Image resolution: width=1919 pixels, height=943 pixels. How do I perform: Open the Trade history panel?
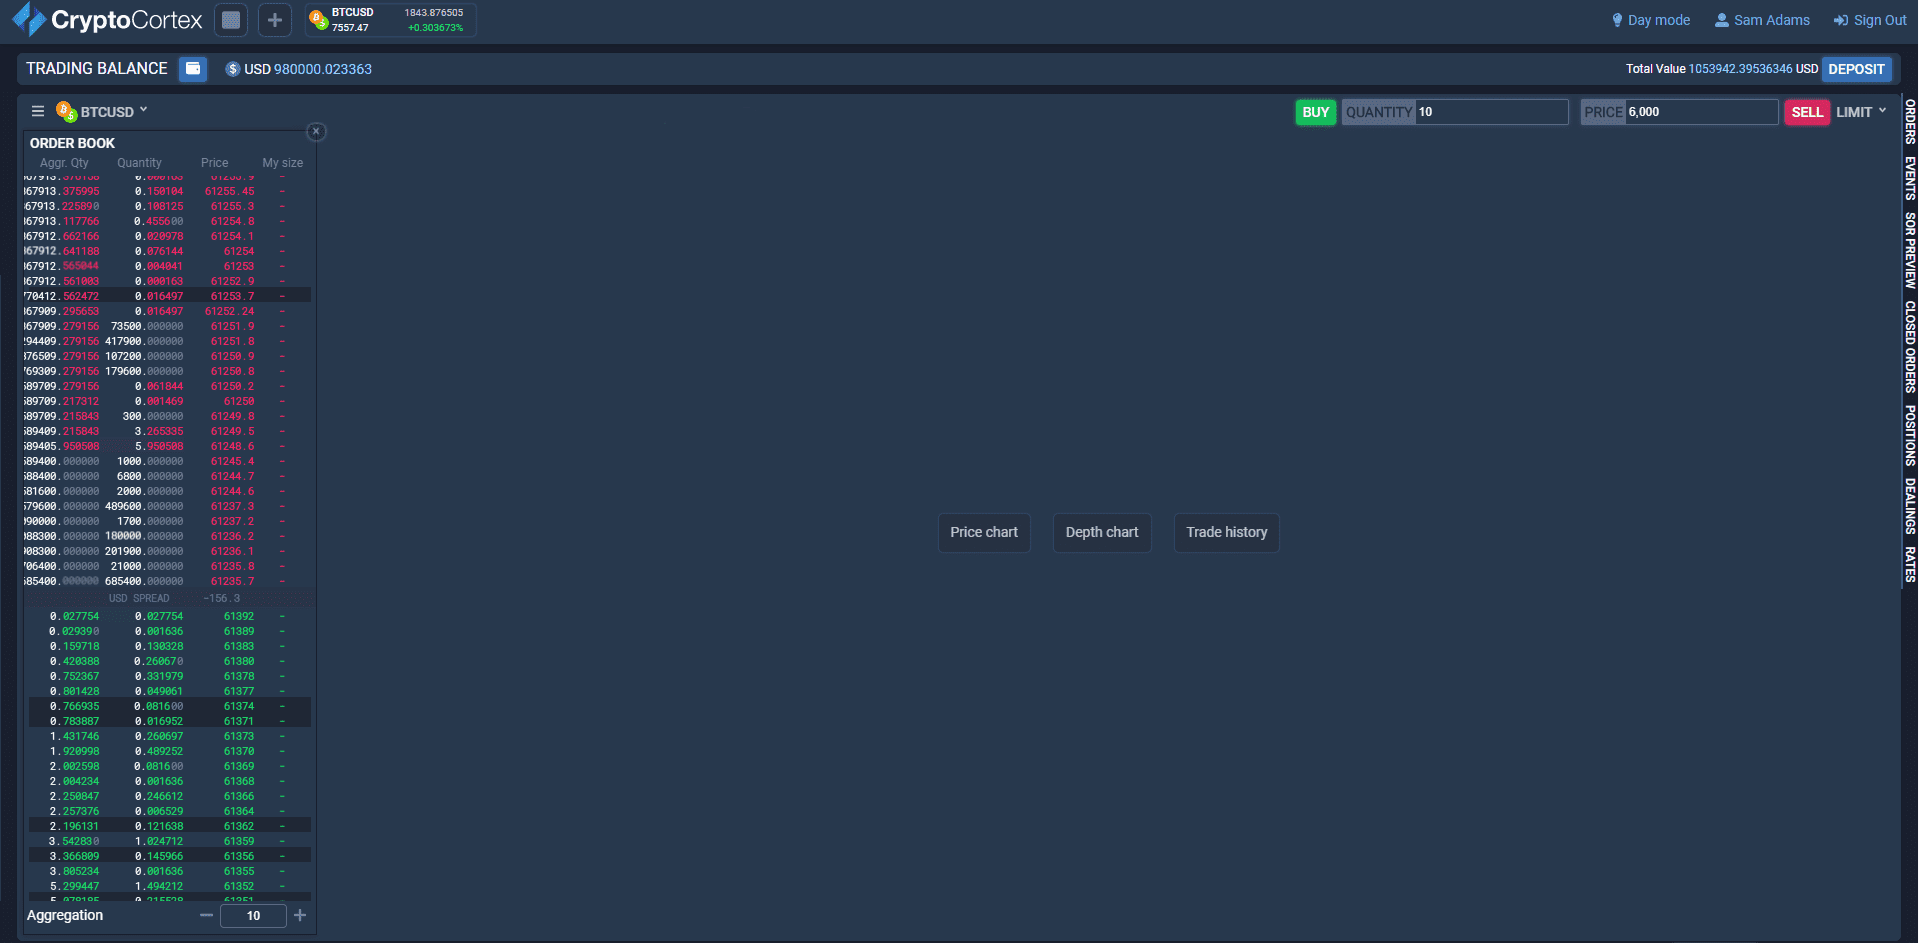tap(1226, 532)
